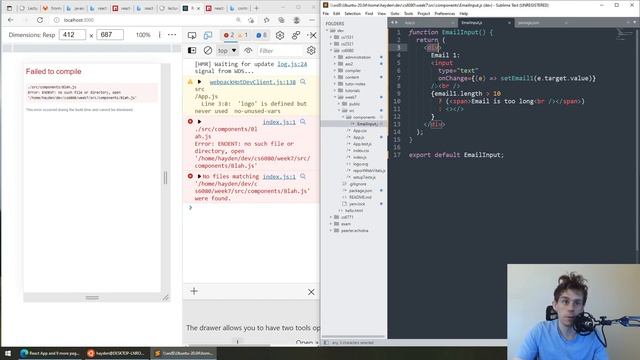Viewport: 640px width, 360px height.
Task: Open the DevTools issues counter badge
Action: 261,36
